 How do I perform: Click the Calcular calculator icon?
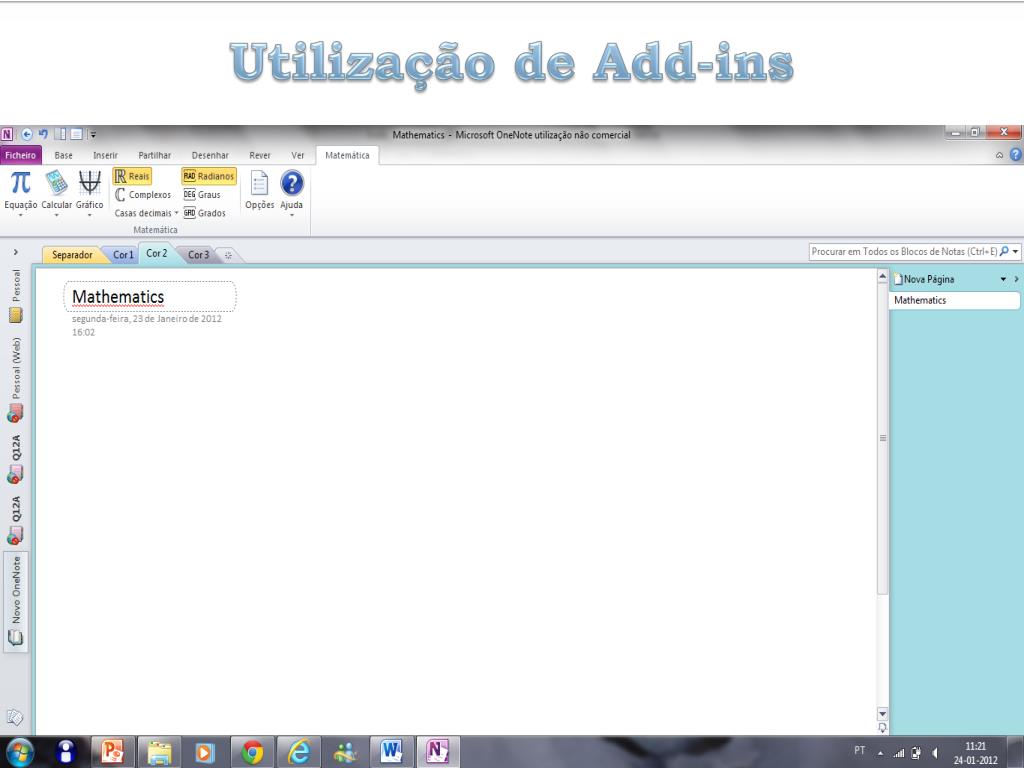point(56,183)
